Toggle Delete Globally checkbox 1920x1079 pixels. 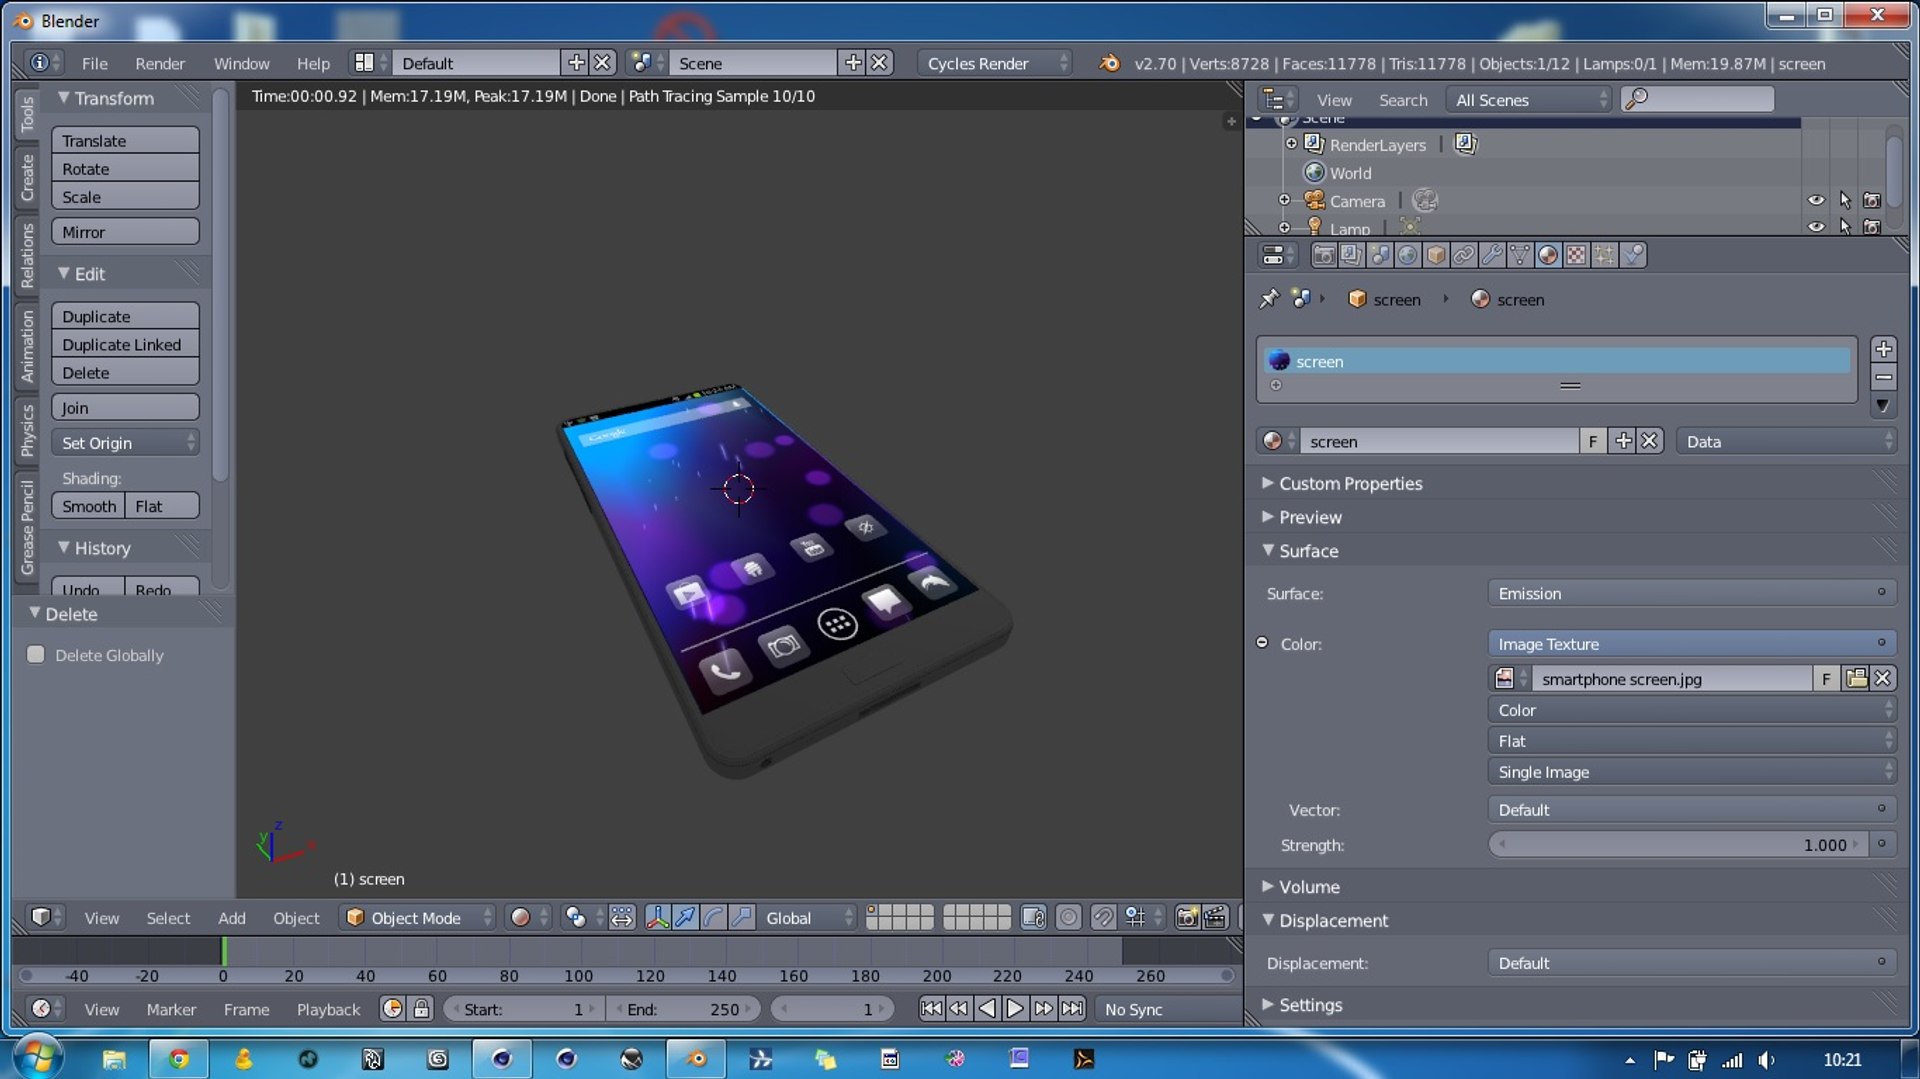point(36,655)
